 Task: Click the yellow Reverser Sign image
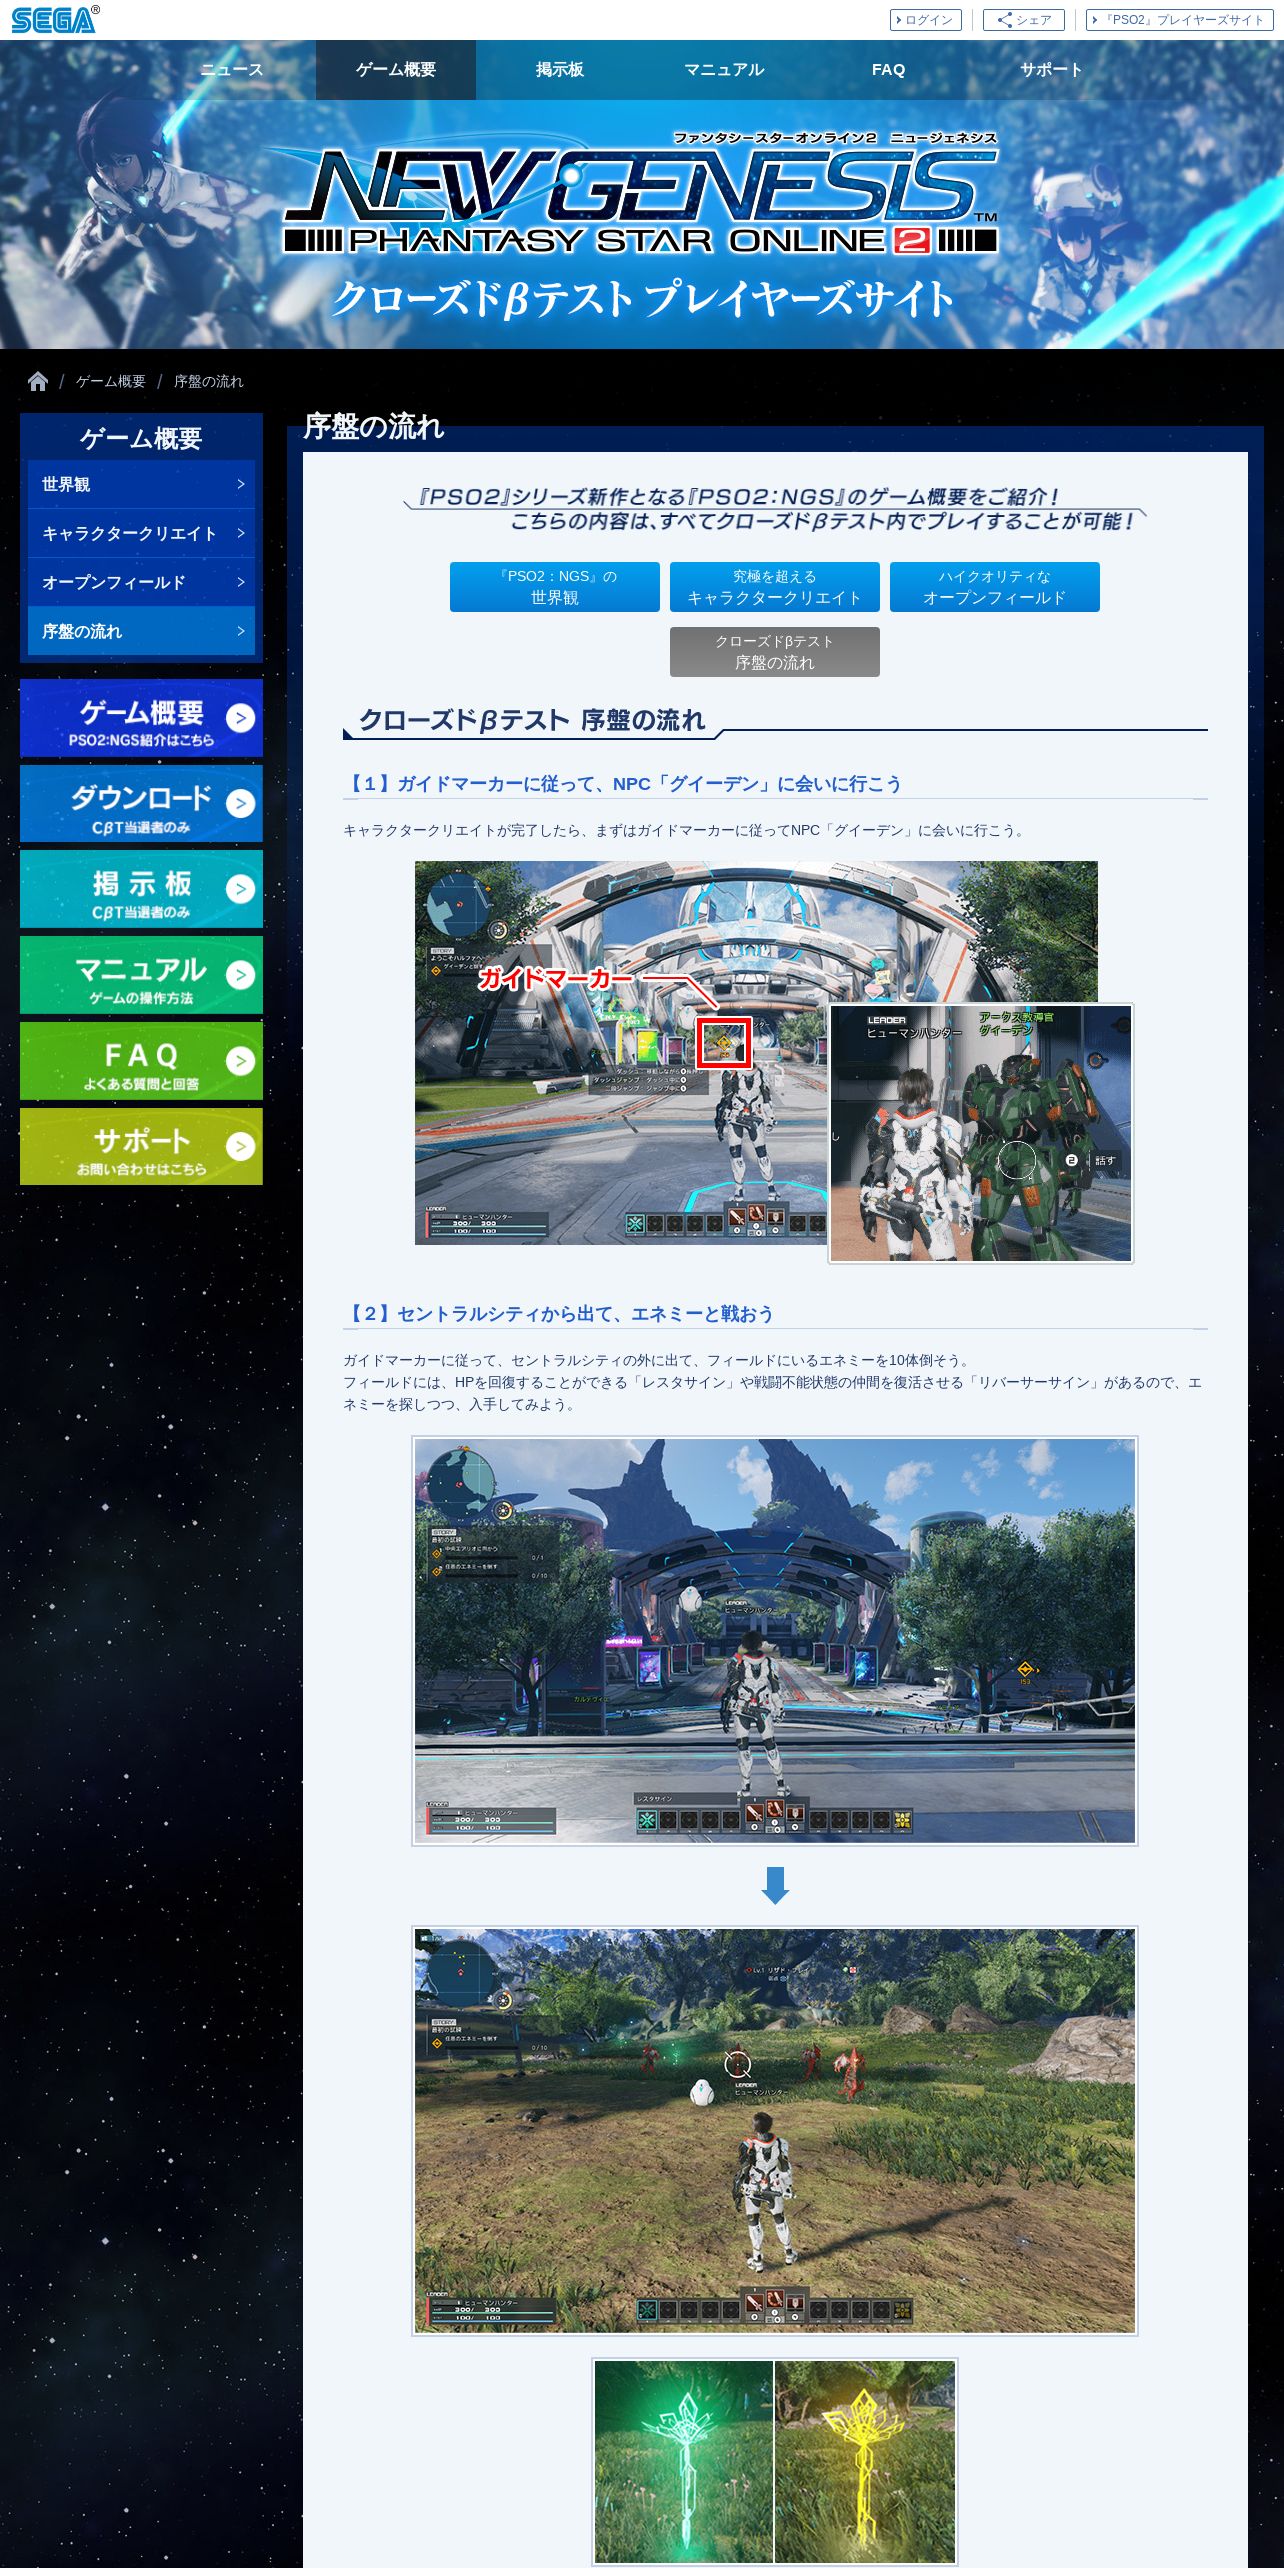865,2462
